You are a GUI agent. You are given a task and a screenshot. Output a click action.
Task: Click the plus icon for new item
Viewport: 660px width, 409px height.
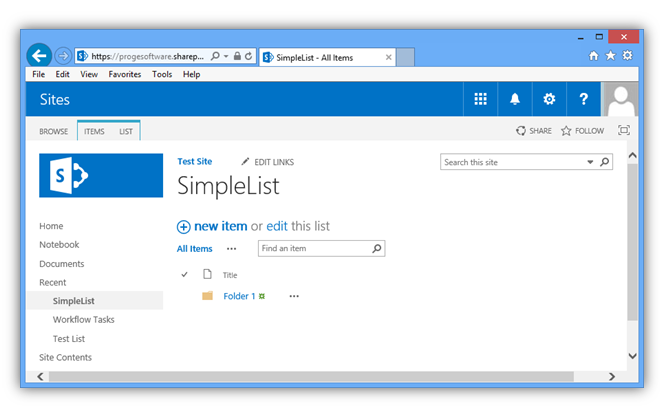(183, 226)
